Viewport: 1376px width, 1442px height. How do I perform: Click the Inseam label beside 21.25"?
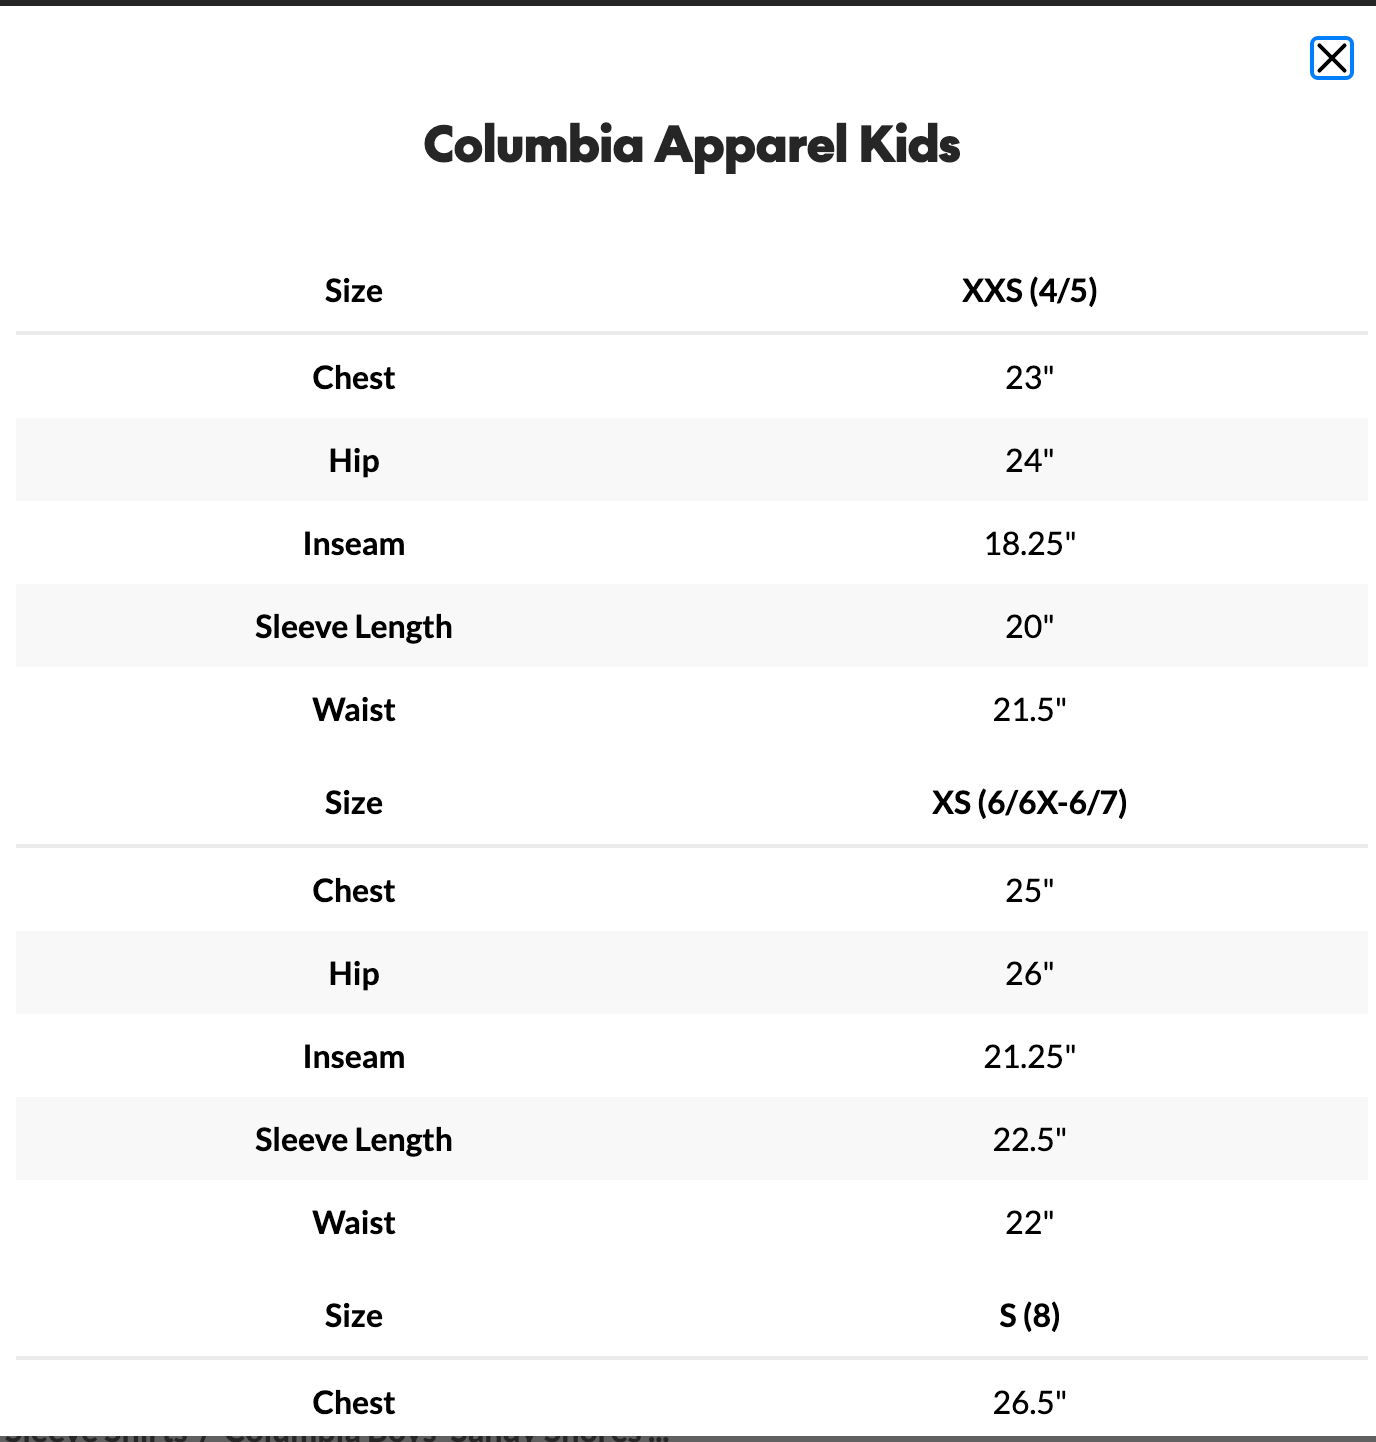pyautogui.click(x=353, y=1056)
